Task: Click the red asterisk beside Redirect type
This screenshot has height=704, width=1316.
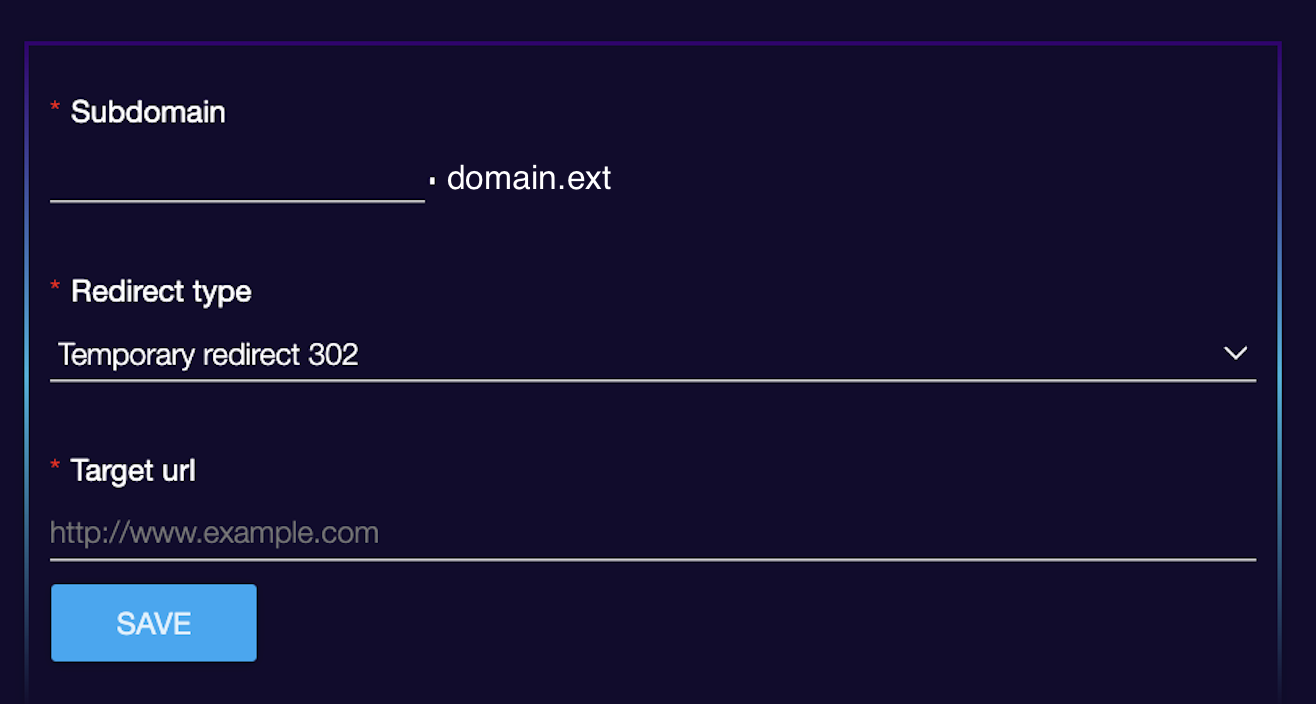Action: [x=55, y=287]
